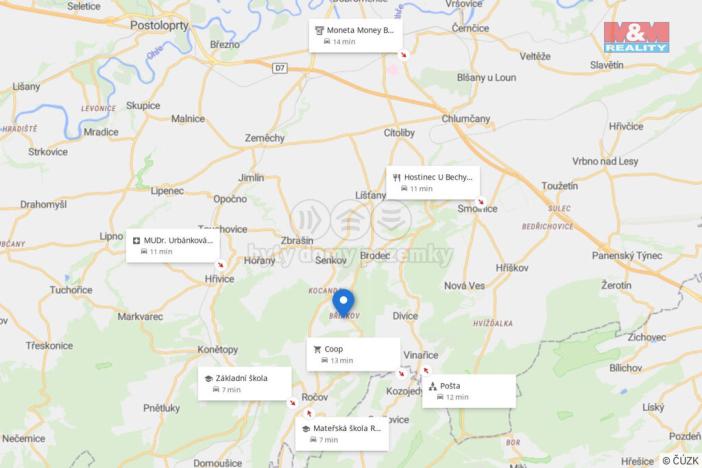
Task: Click the red arrow marker at Hřivice
Action: [x=221, y=265]
